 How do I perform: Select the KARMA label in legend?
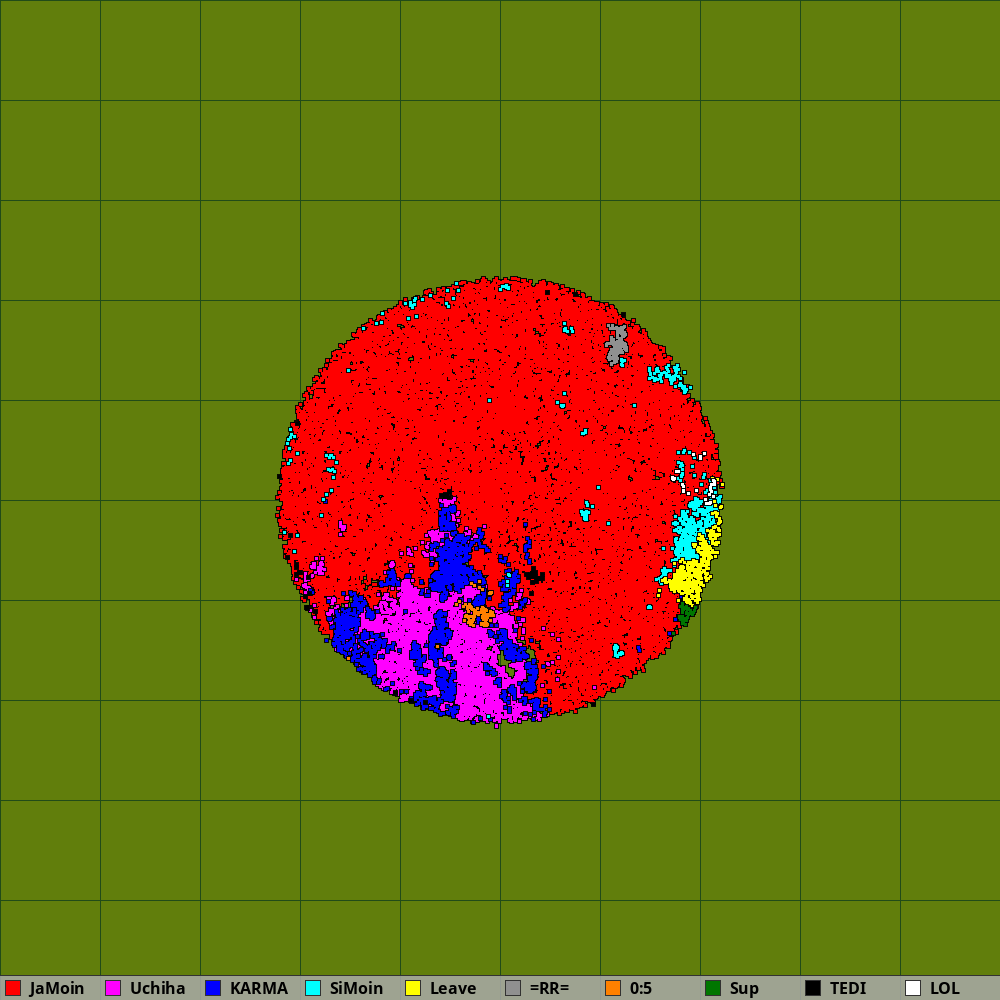pyautogui.click(x=259, y=988)
